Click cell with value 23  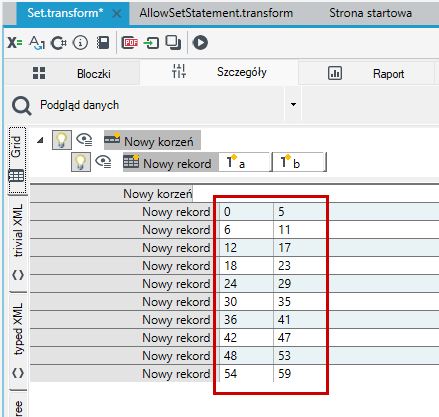pyautogui.click(x=300, y=266)
